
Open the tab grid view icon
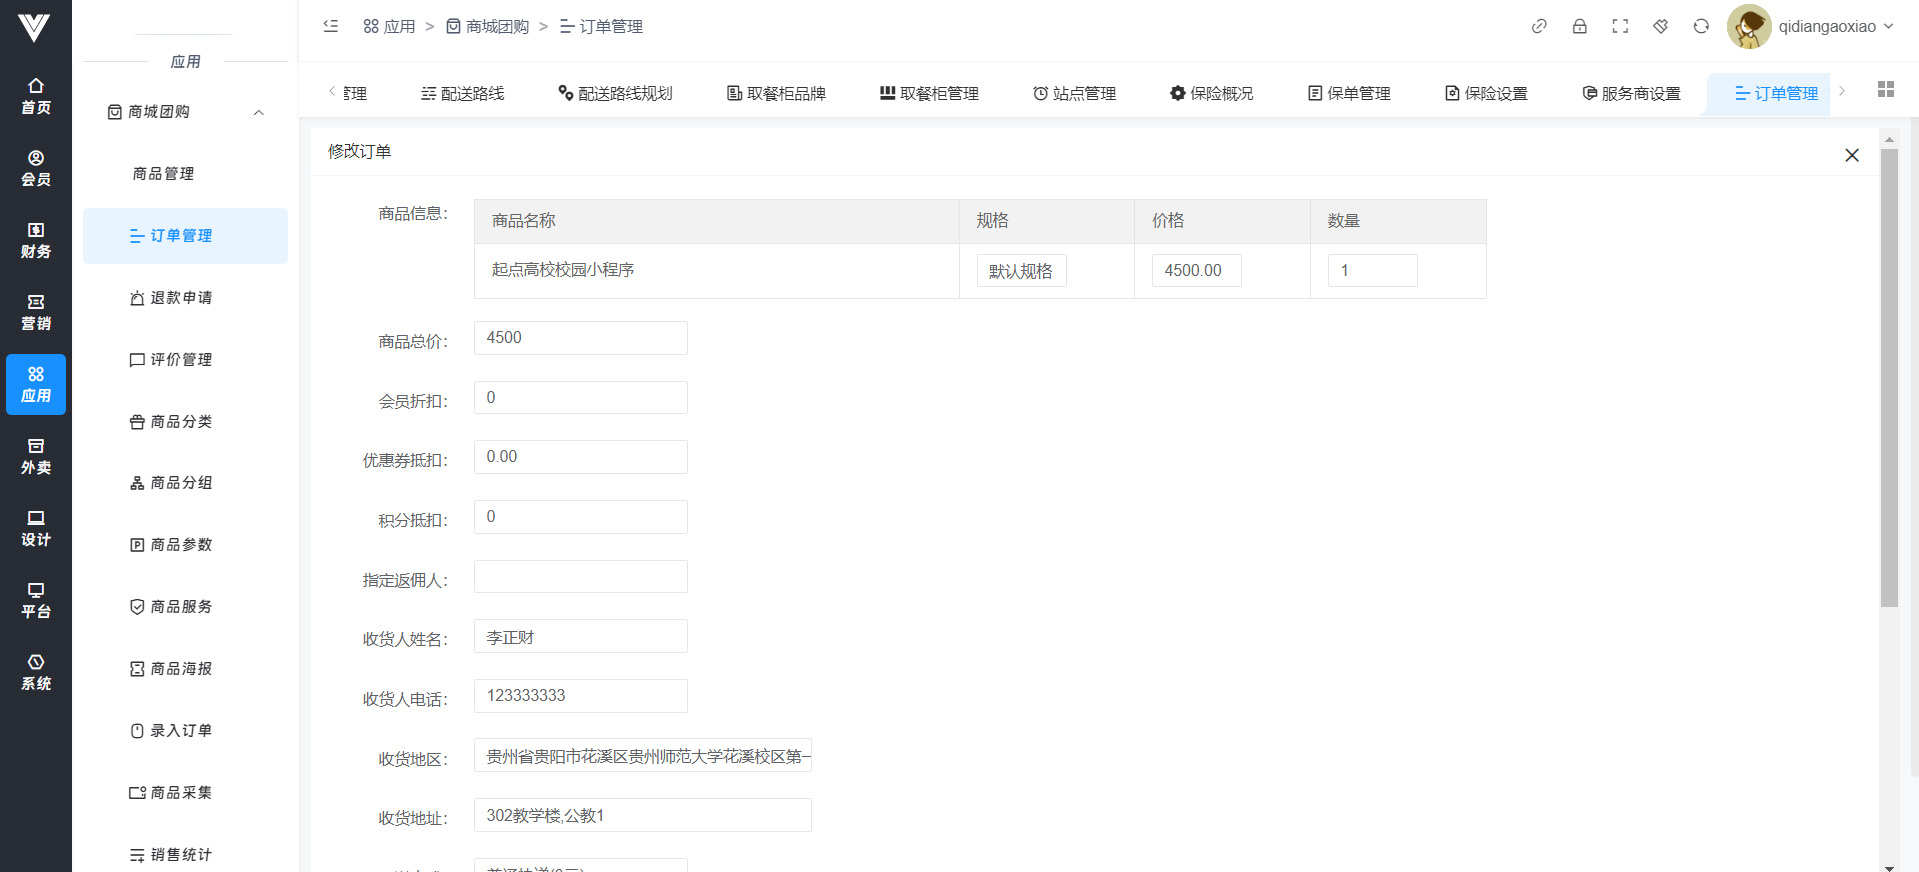pyautogui.click(x=1885, y=89)
